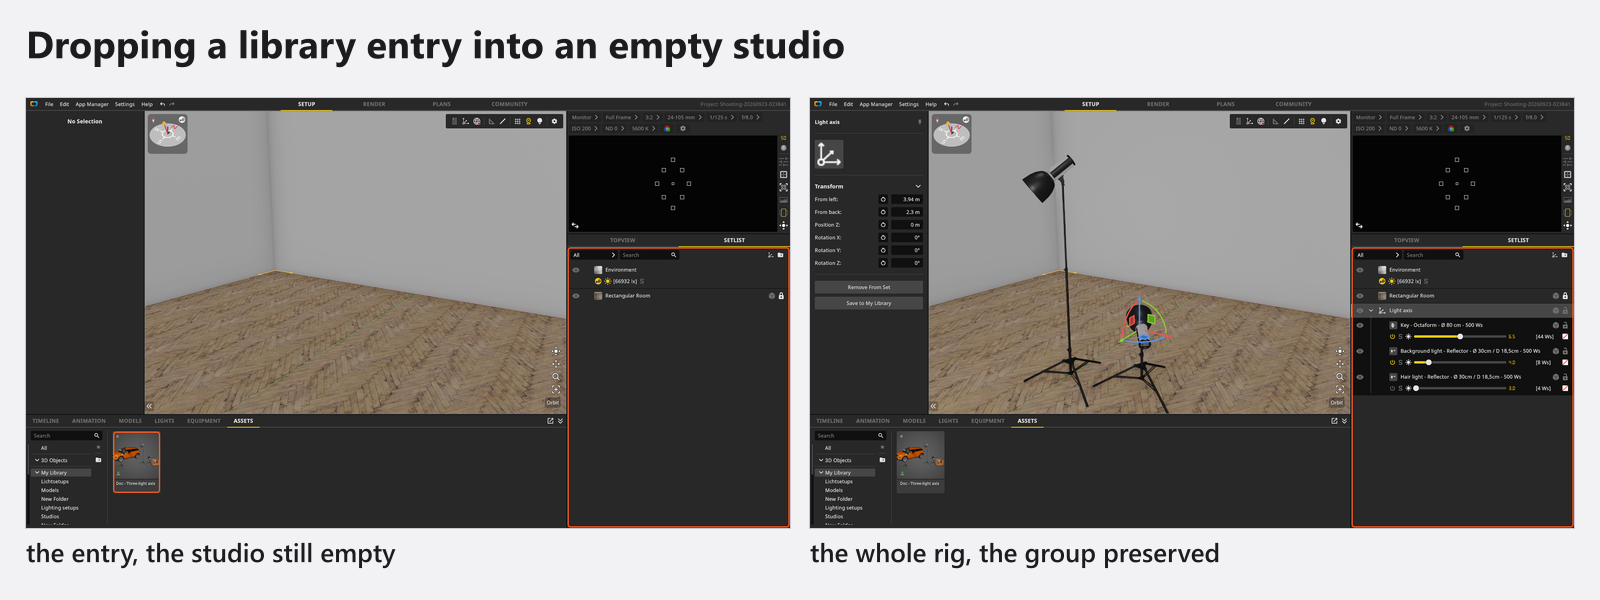Open the Full Frame sensor dropdown in the left screenshot

620,117
